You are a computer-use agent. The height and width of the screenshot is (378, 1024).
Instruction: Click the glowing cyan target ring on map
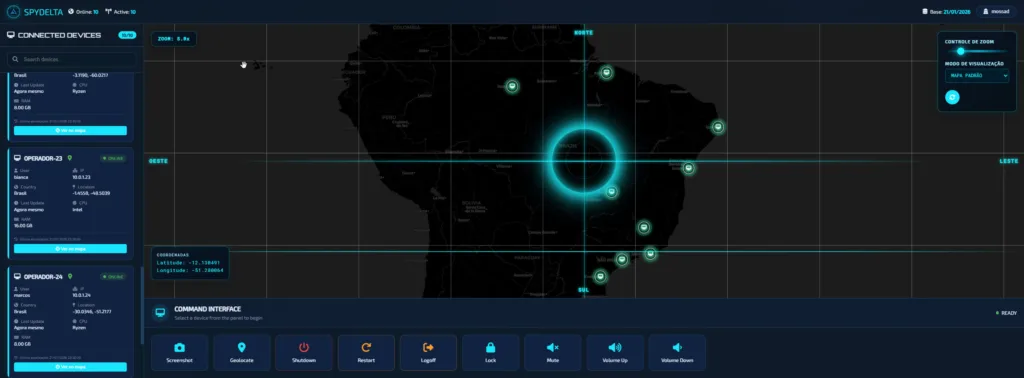pos(584,160)
